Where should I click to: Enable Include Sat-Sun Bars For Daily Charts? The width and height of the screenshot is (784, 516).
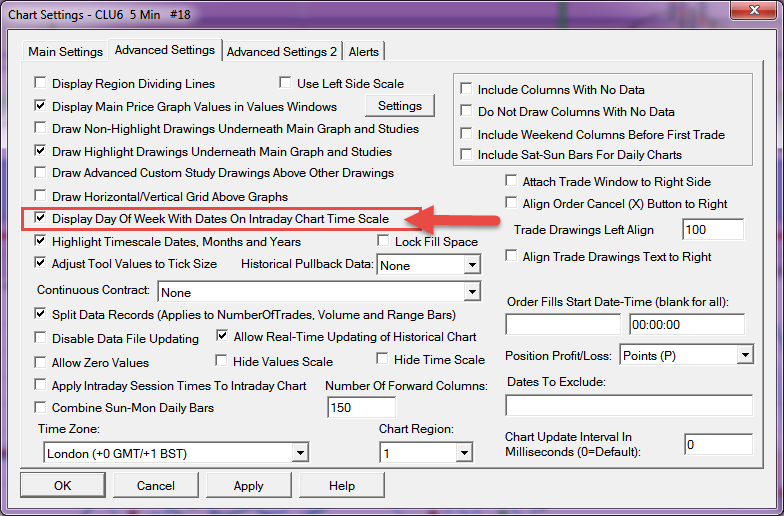click(x=466, y=154)
